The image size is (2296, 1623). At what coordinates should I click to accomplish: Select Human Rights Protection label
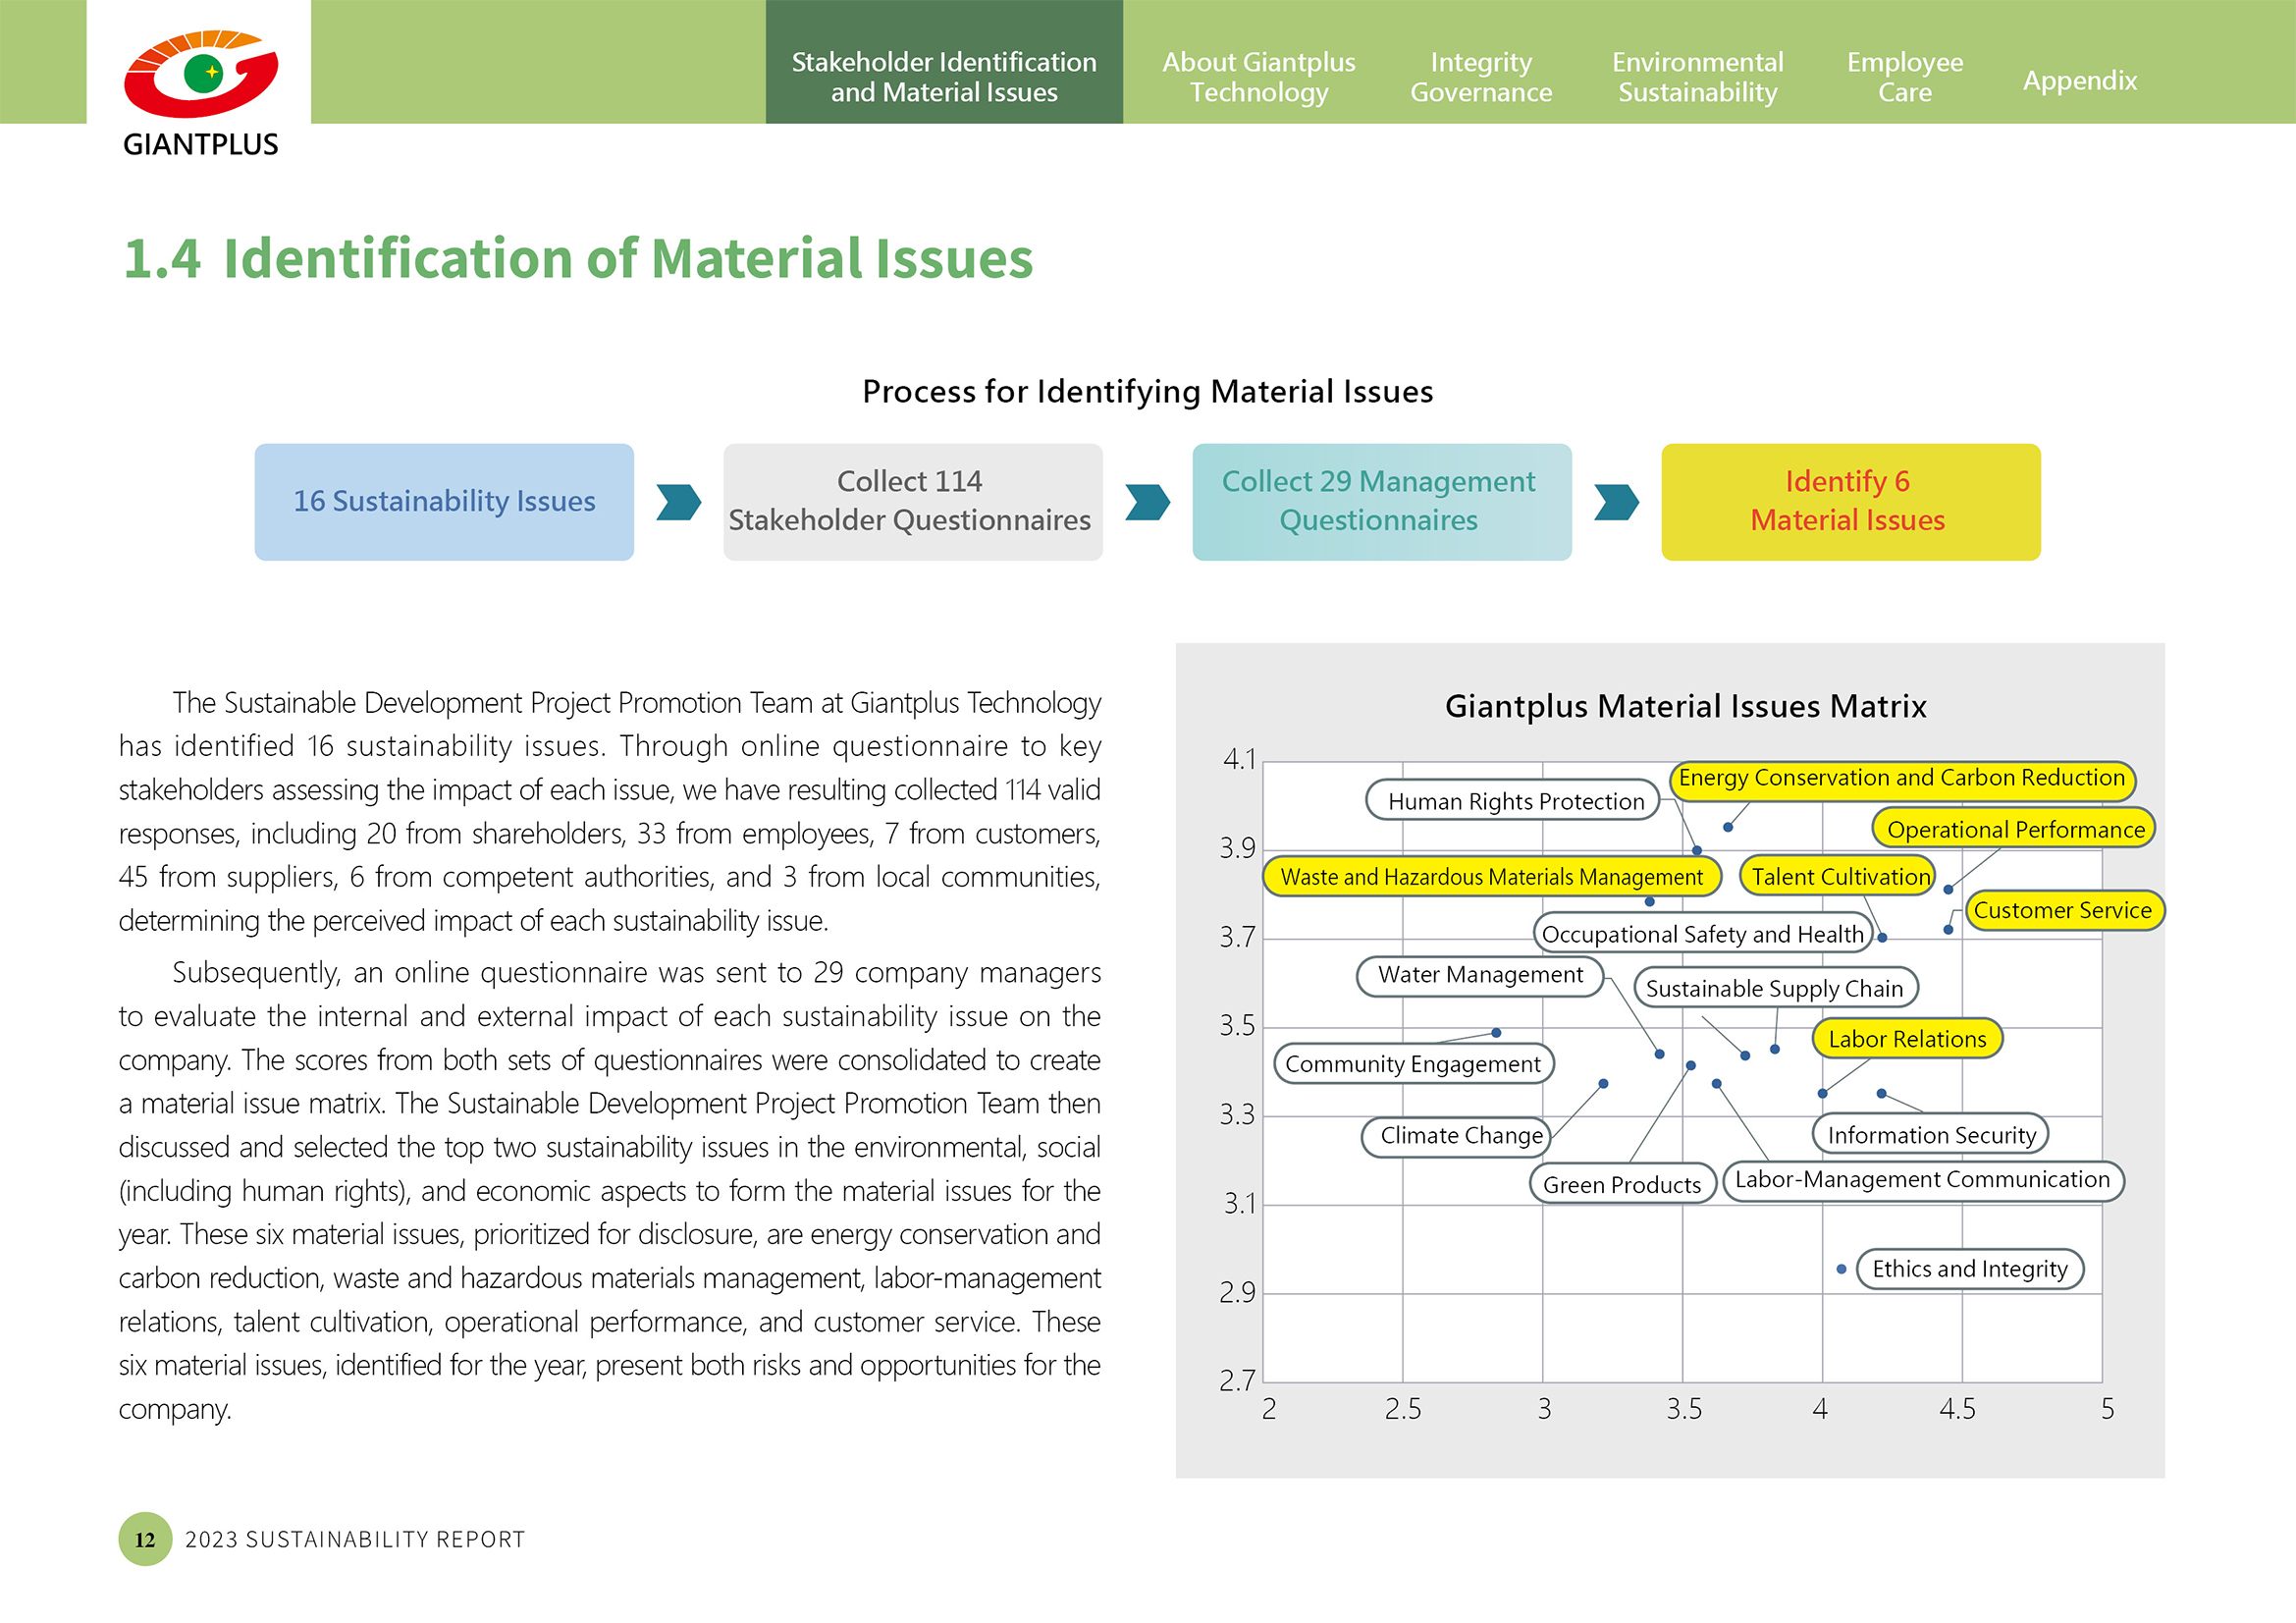click(x=1513, y=800)
